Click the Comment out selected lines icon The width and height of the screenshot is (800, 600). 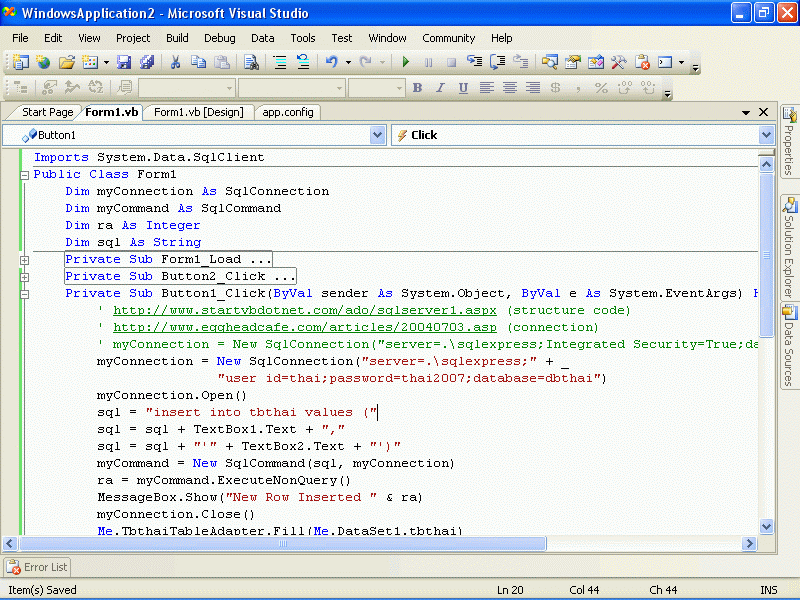[x=280, y=62]
